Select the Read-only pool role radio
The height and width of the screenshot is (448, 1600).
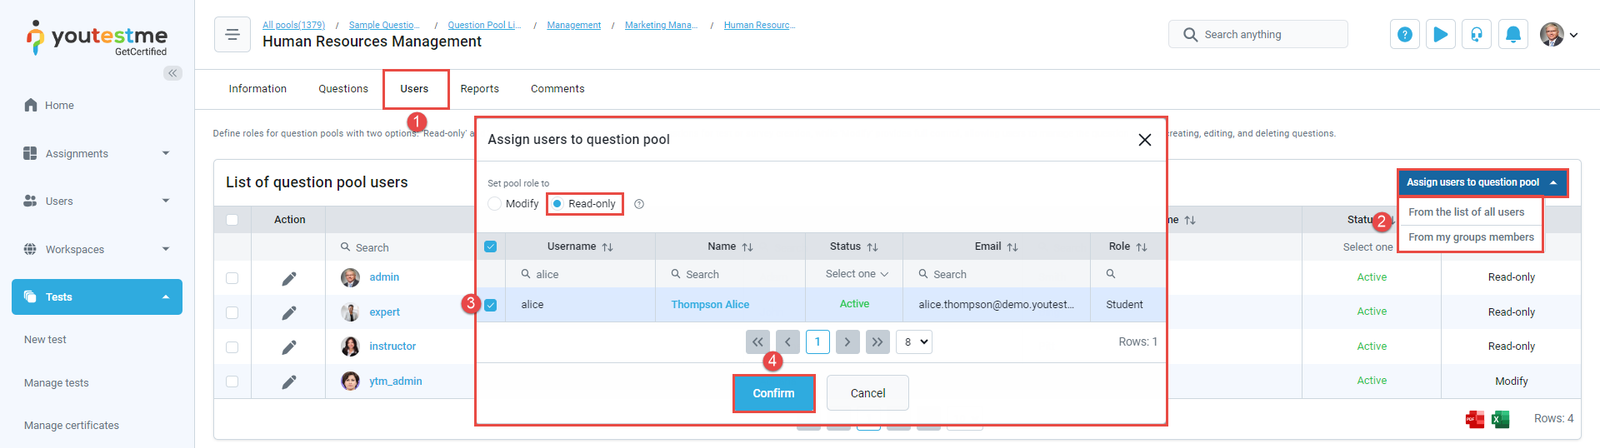(557, 204)
